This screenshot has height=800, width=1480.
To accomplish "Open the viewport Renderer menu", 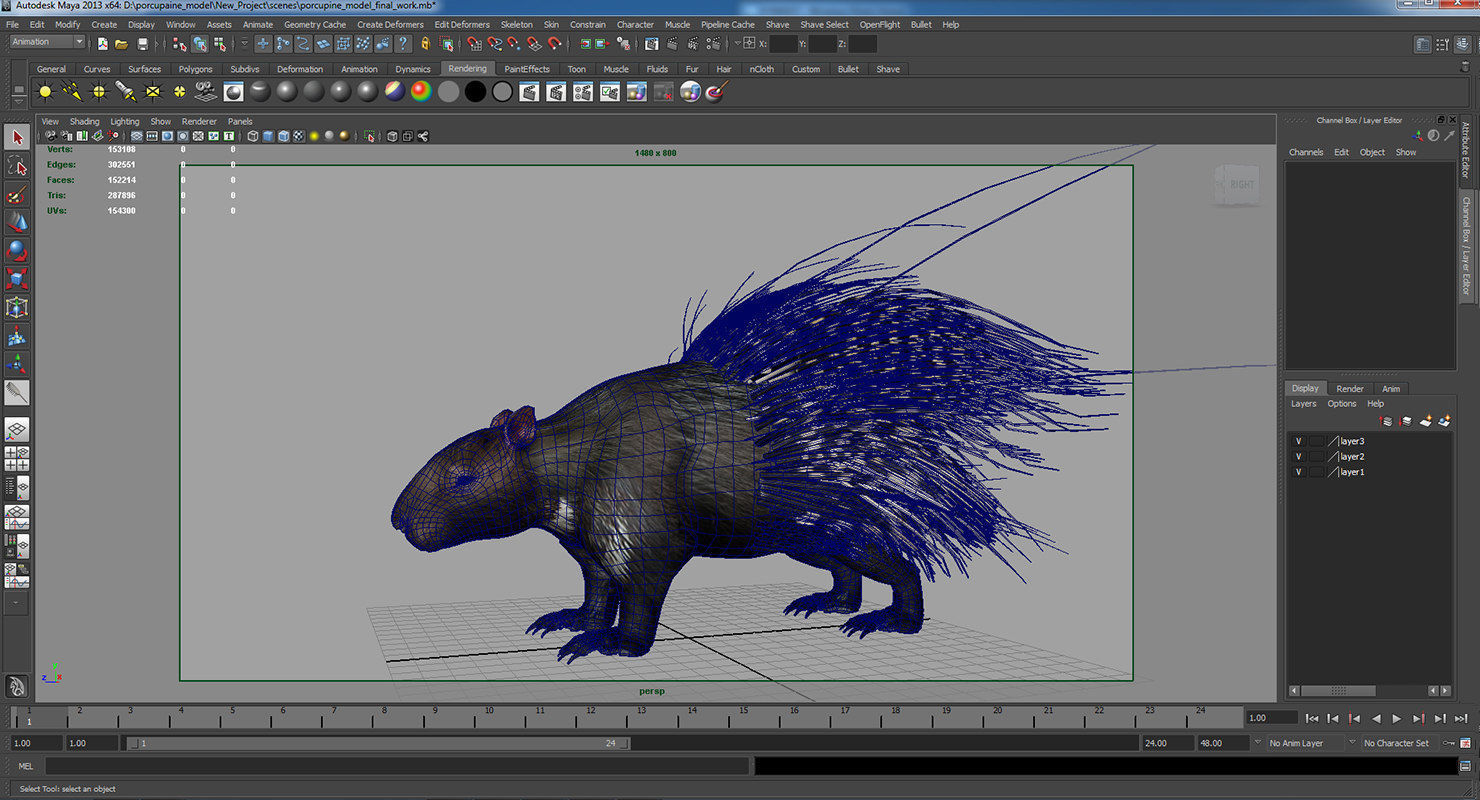I will [199, 121].
